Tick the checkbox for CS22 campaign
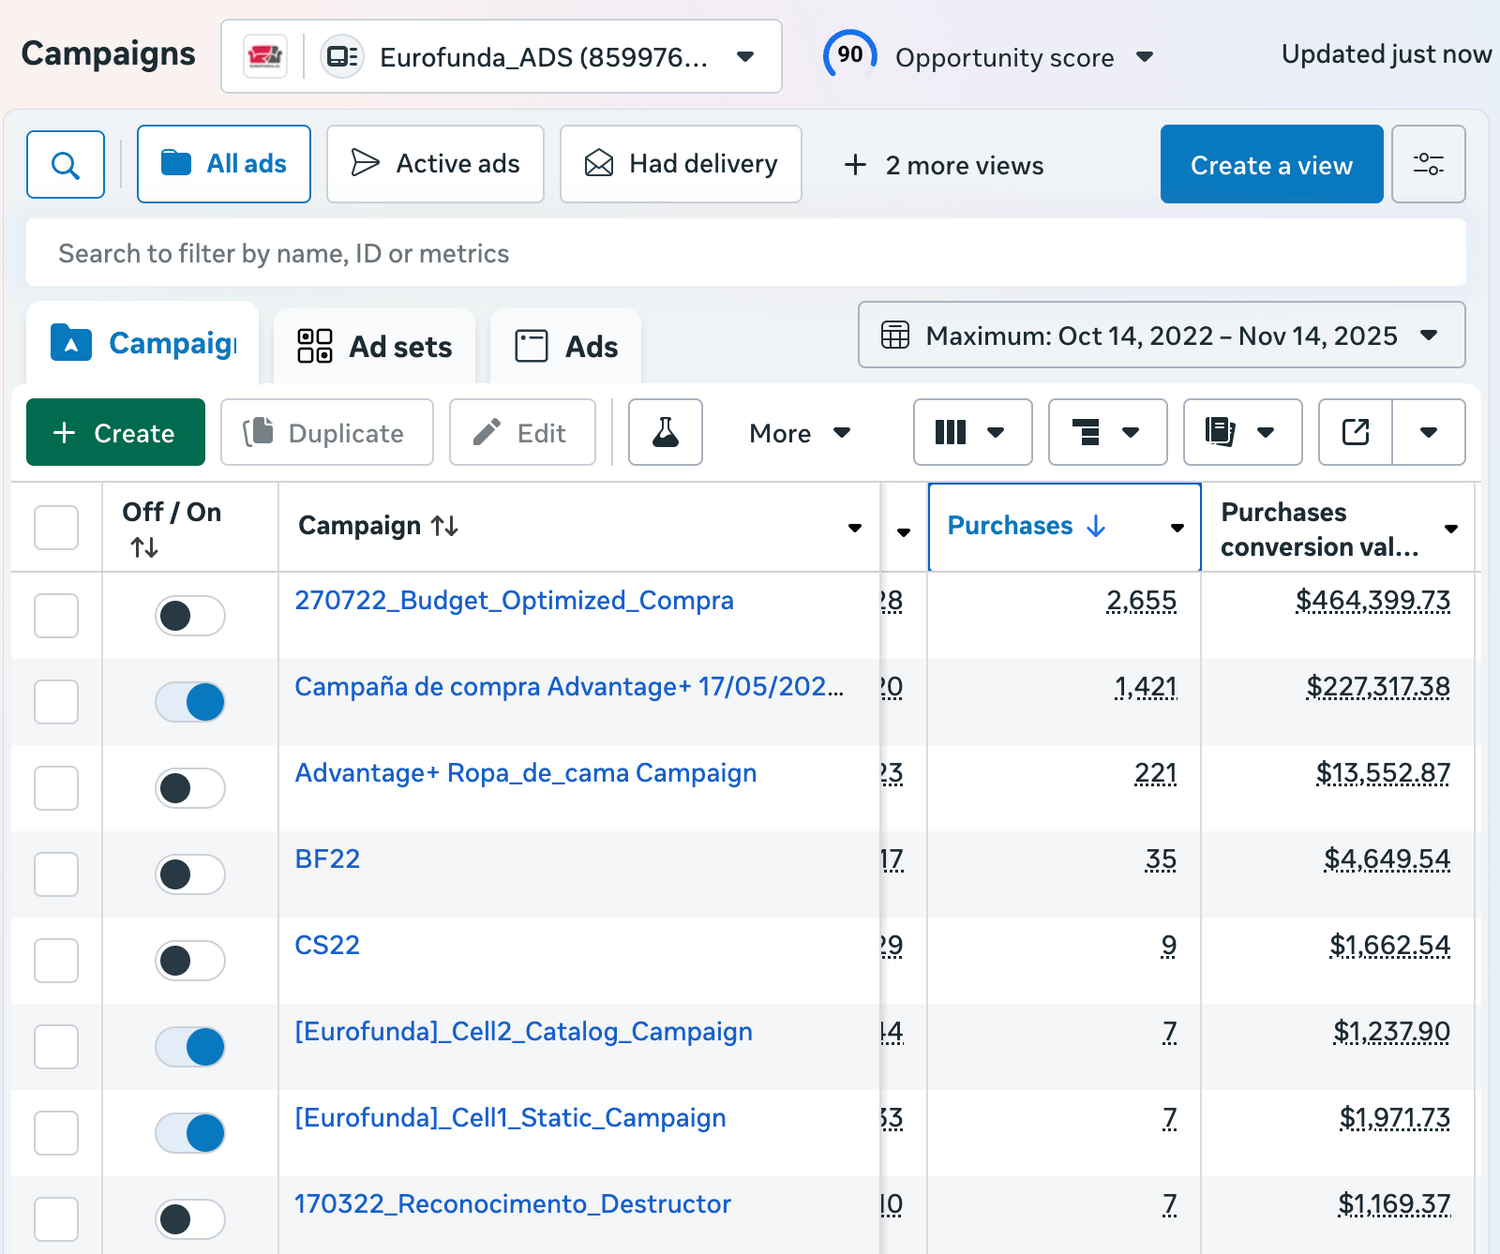The height and width of the screenshot is (1254, 1500). point(56,960)
